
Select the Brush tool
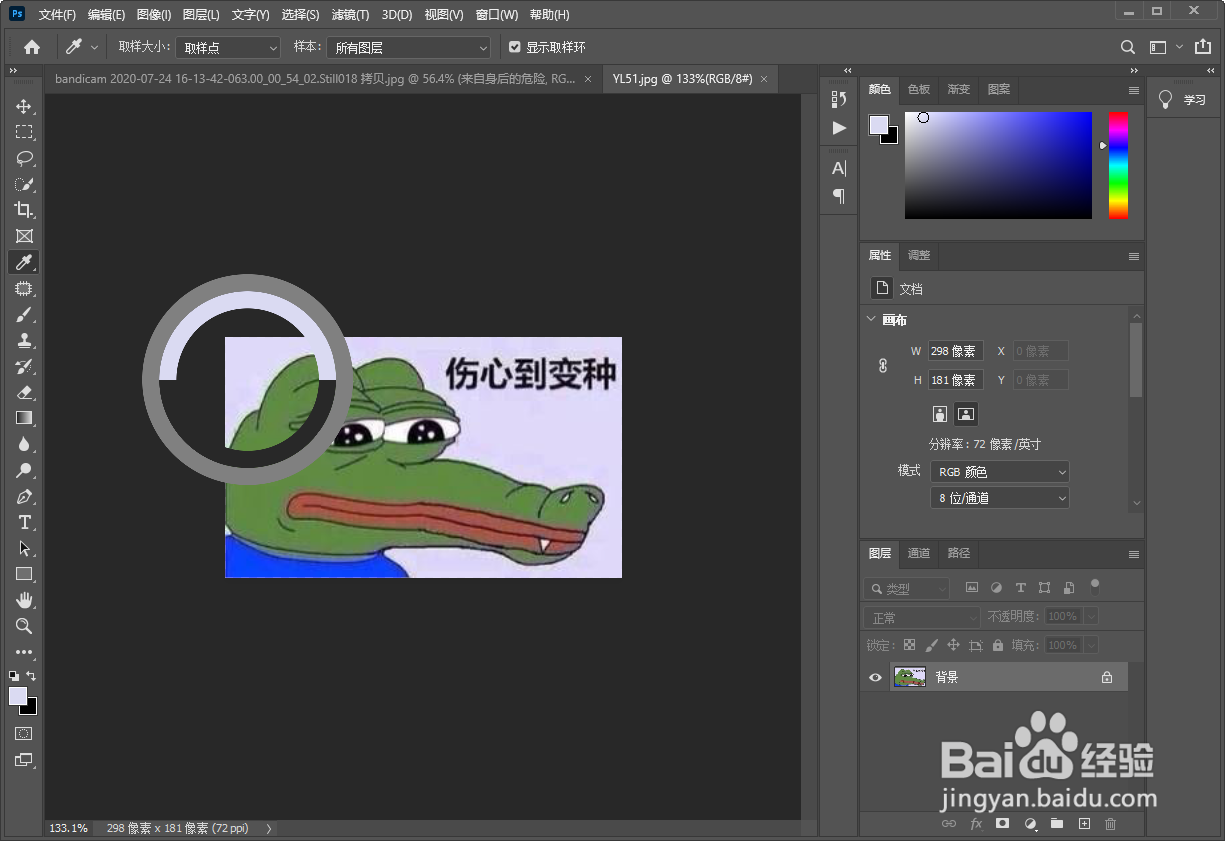coord(24,314)
